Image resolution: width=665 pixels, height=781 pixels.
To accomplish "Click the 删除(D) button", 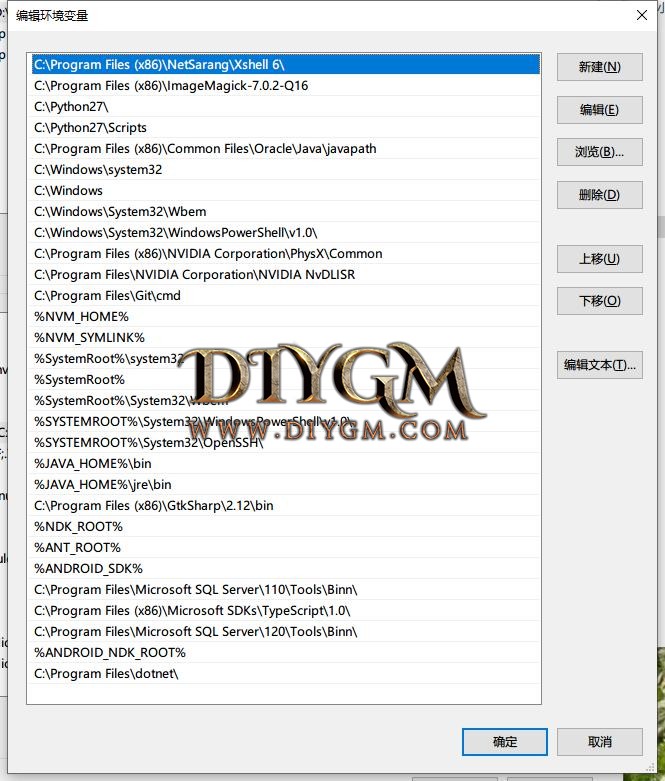I will click(x=600, y=195).
